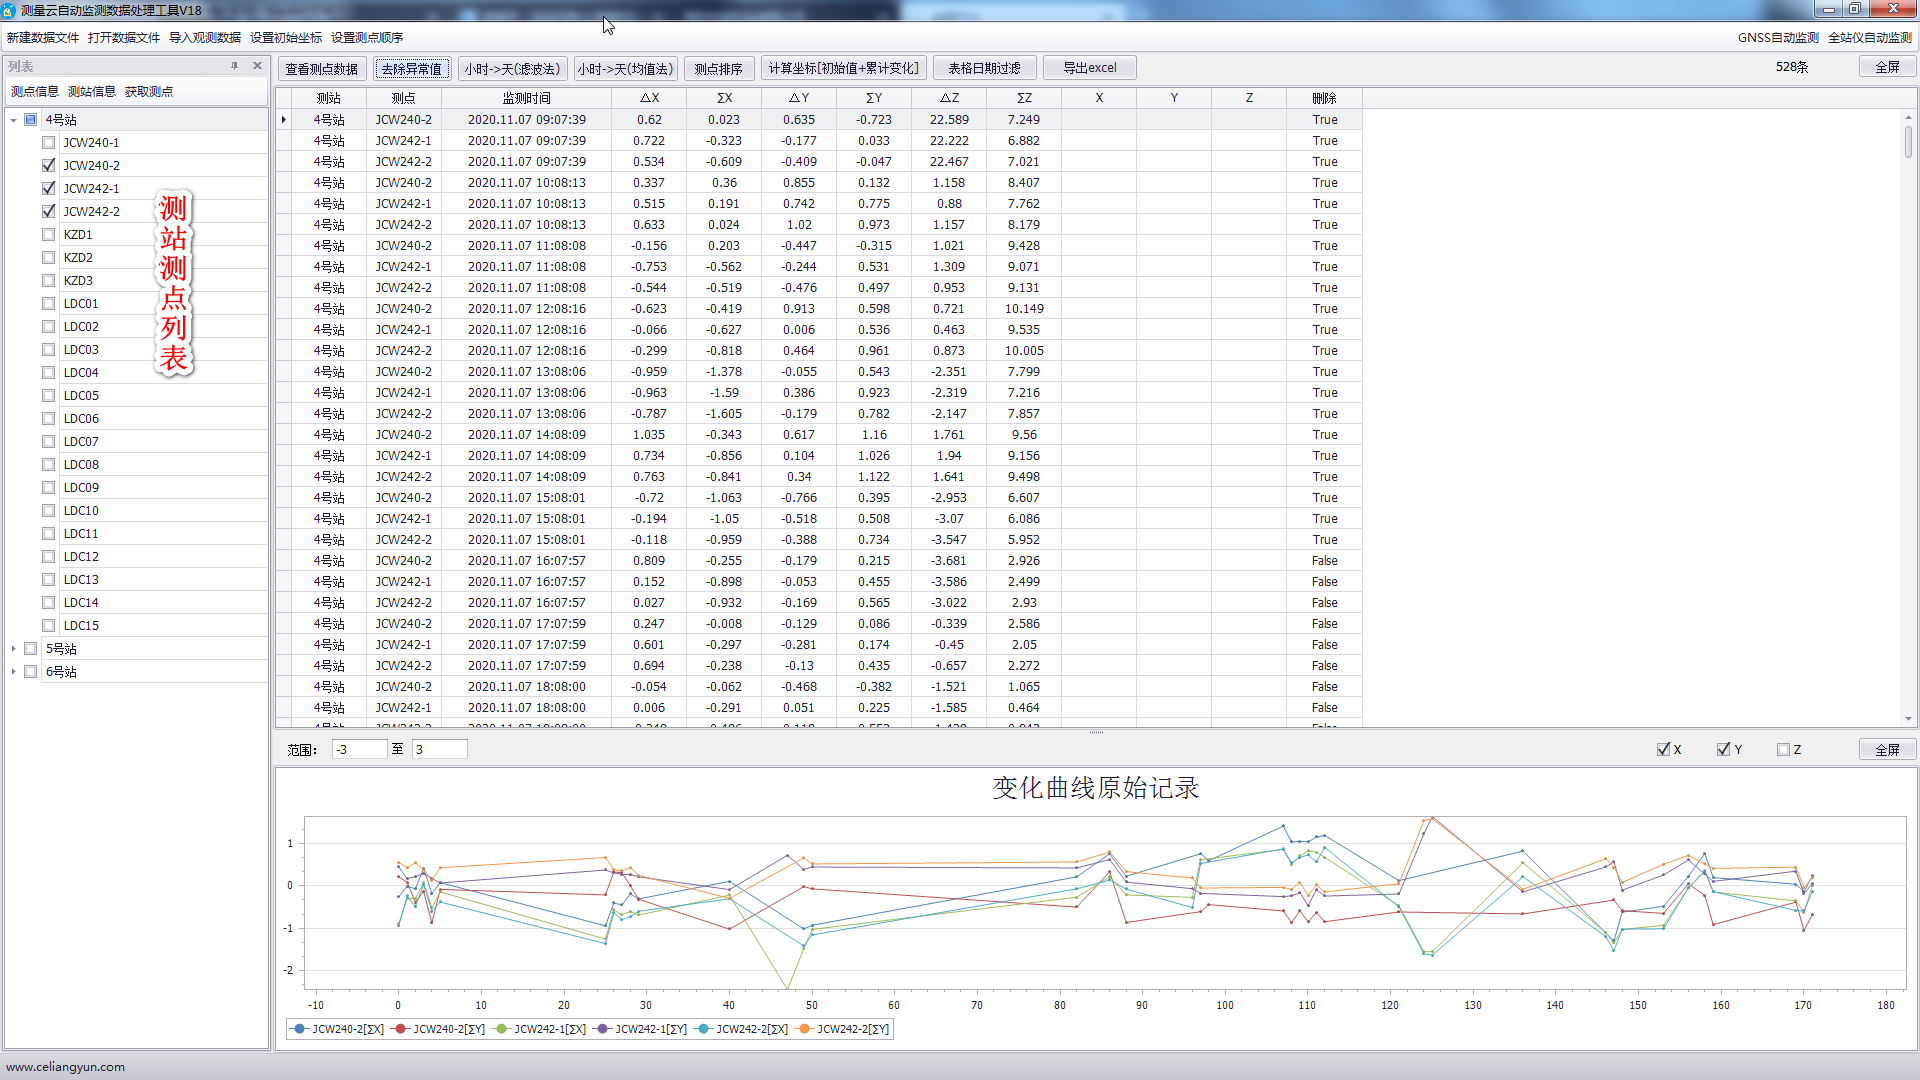Click 计算坐标[初始值+累计变化] button
Image resolution: width=1920 pixels, height=1080 pixels.
(x=843, y=69)
